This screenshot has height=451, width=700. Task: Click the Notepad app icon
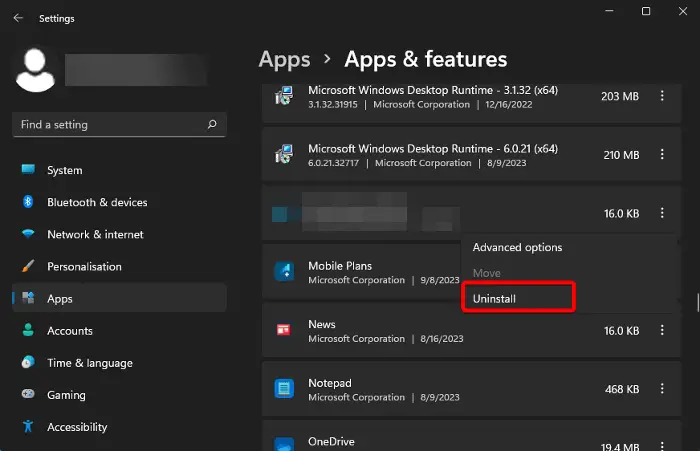(x=284, y=388)
